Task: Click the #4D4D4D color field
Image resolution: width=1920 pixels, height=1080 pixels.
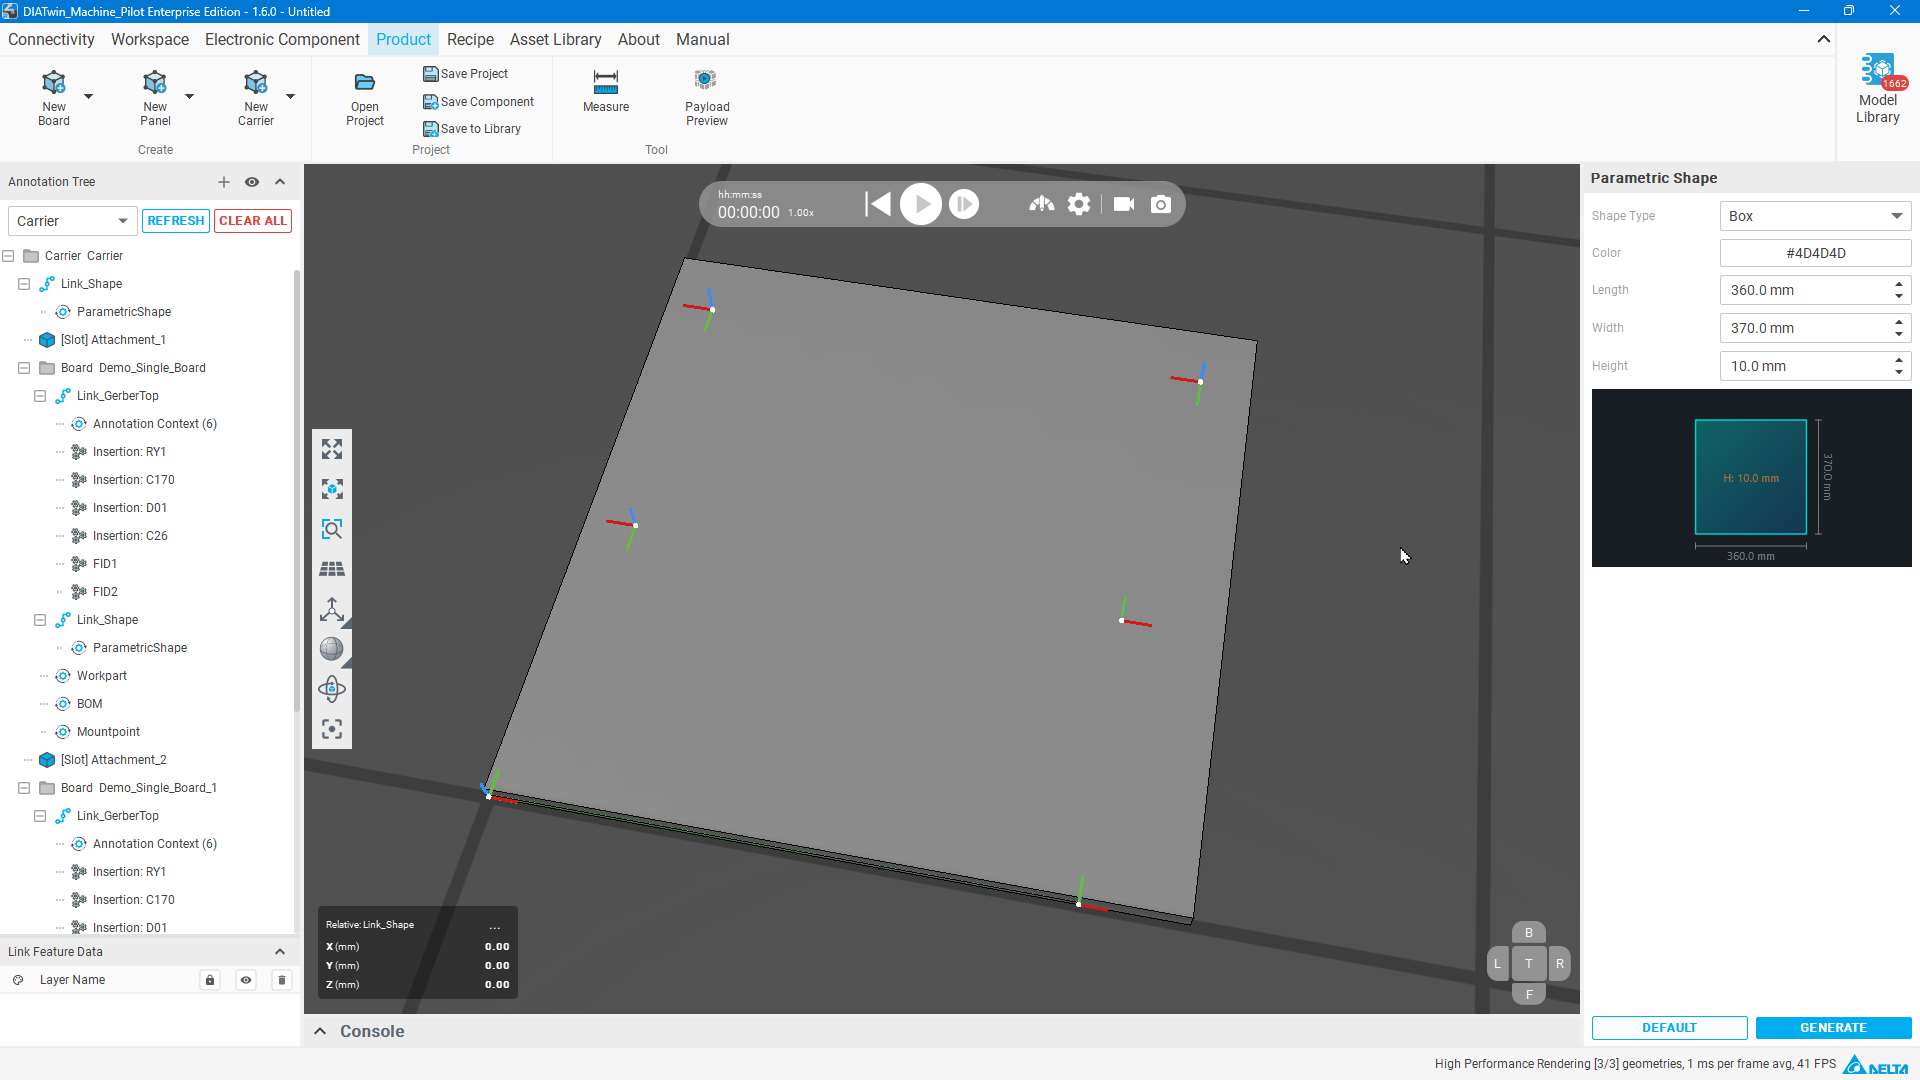Action: pos(1815,253)
